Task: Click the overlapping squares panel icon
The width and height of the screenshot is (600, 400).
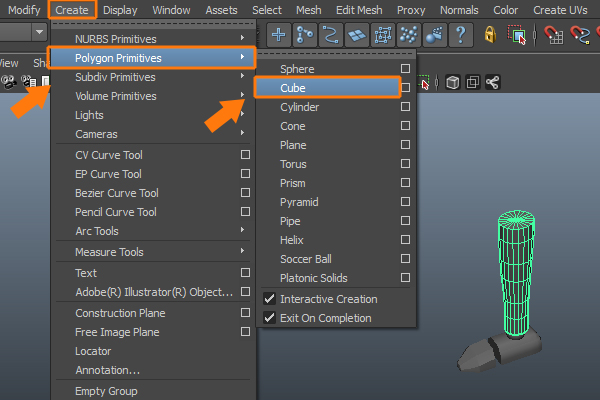Action: coord(473,82)
